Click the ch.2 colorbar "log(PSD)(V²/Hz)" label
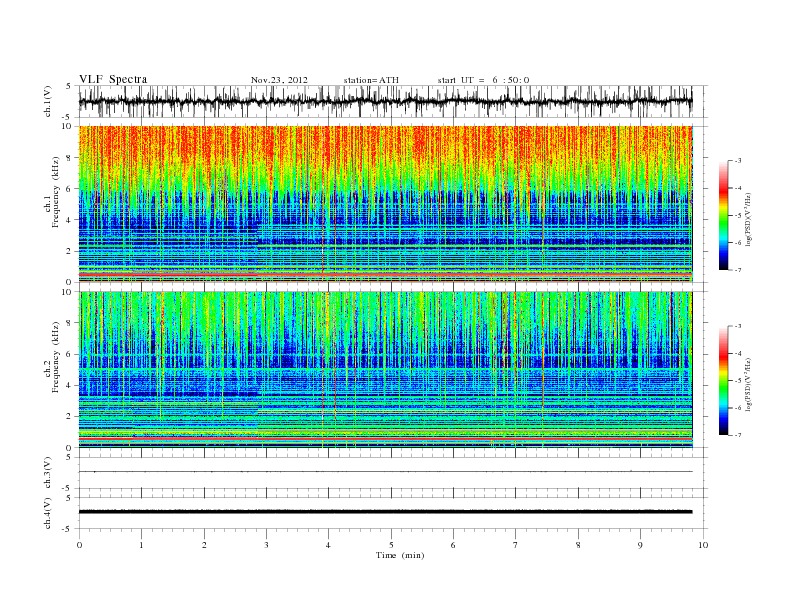 coord(748,384)
